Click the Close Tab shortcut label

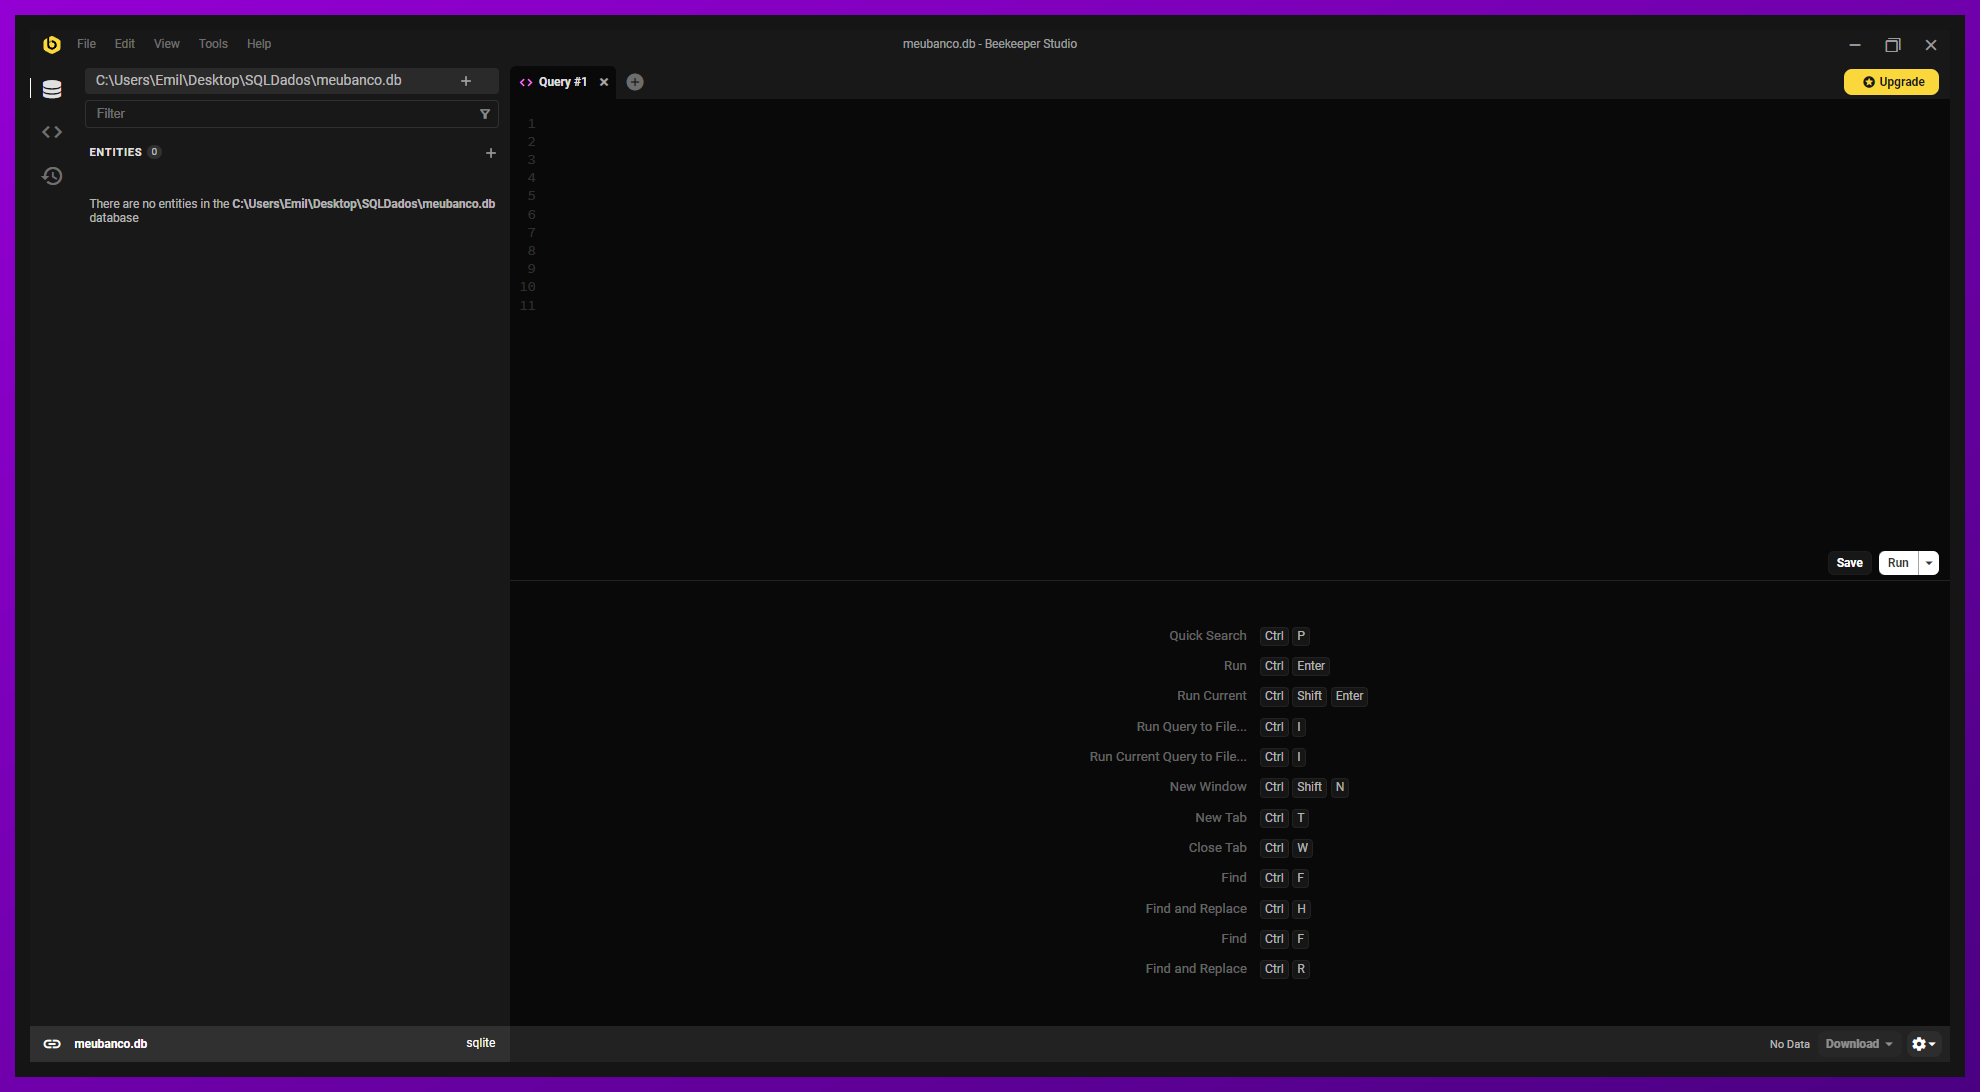tap(1218, 848)
